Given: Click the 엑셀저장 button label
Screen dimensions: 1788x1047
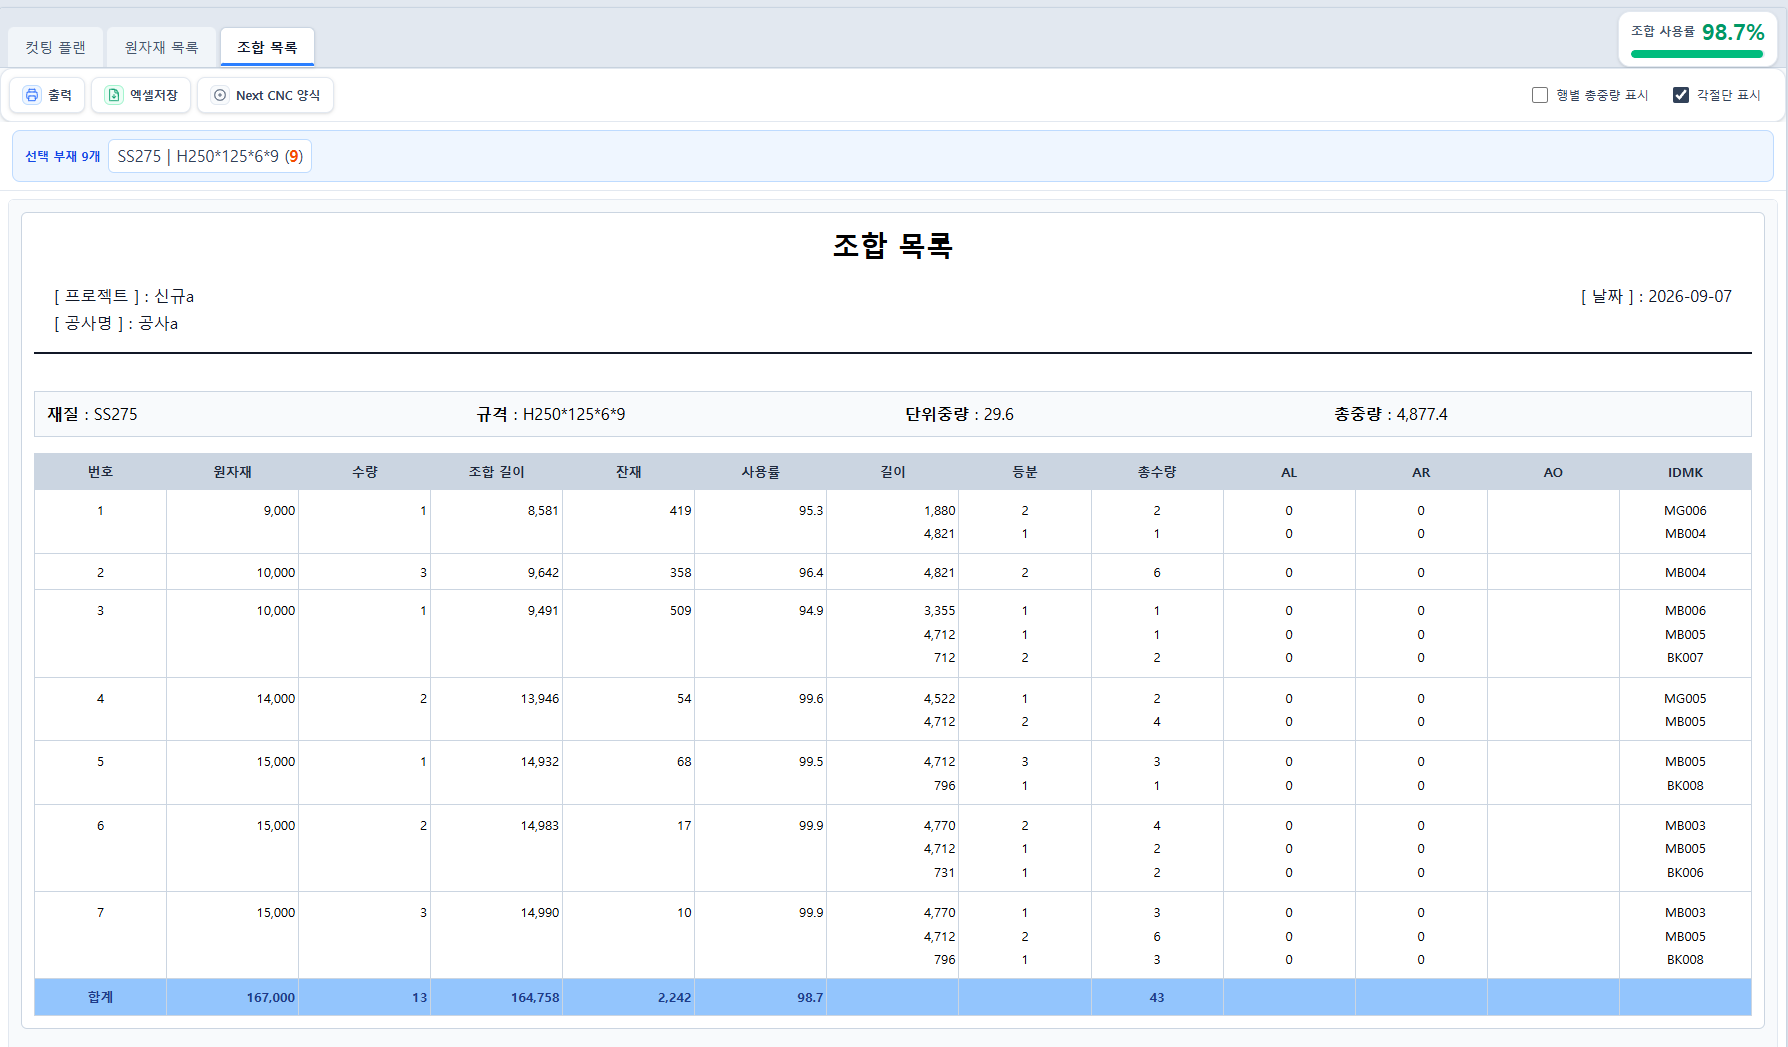Looking at the screenshot, I should [154, 95].
